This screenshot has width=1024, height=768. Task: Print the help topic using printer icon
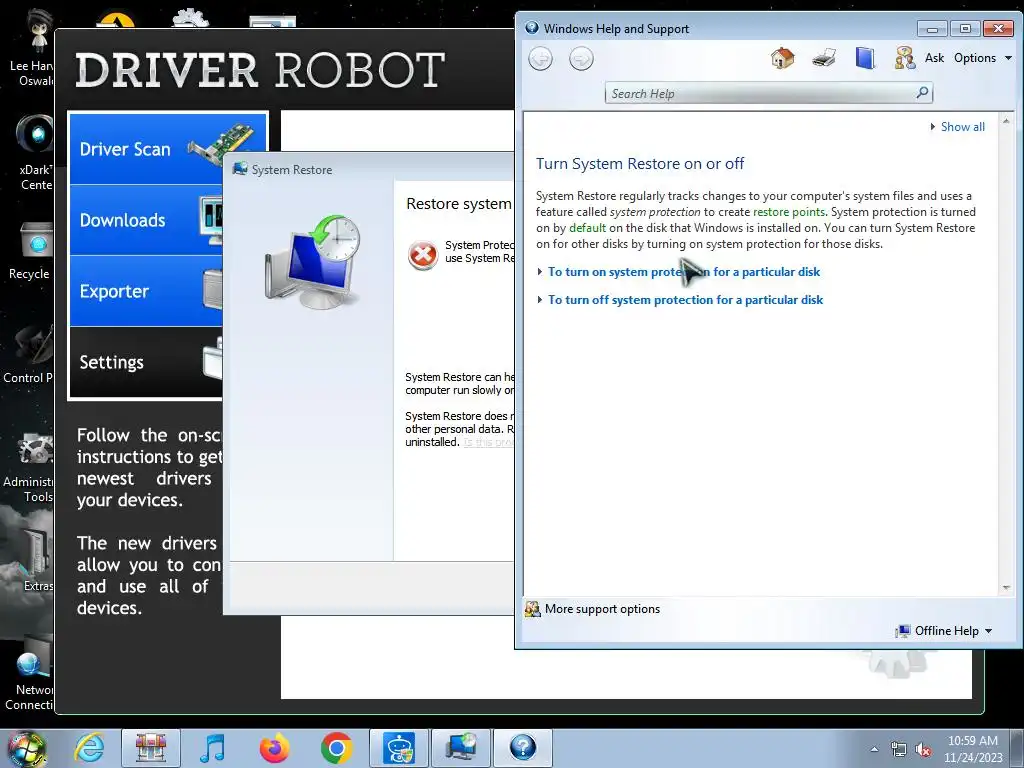(x=824, y=58)
